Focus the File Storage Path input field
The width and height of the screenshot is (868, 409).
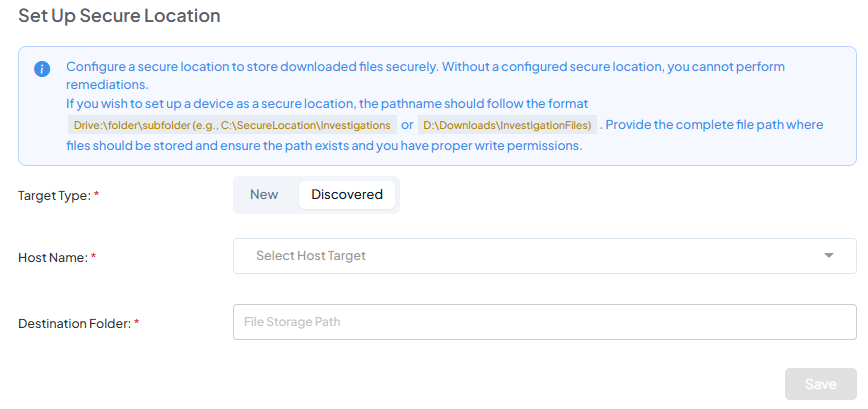(544, 322)
